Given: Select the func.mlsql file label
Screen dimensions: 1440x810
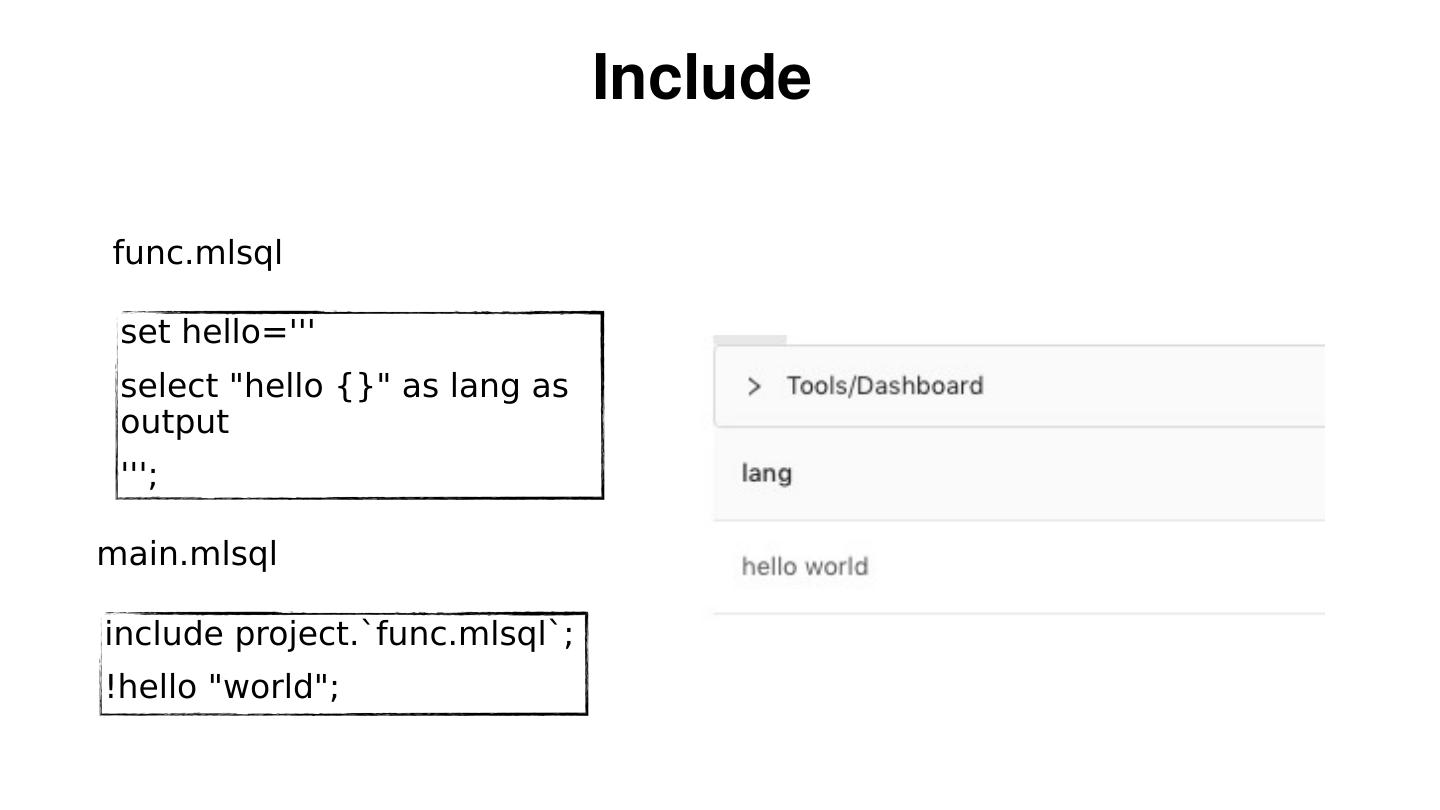Looking at the screenshot, I should coord(198,253).
